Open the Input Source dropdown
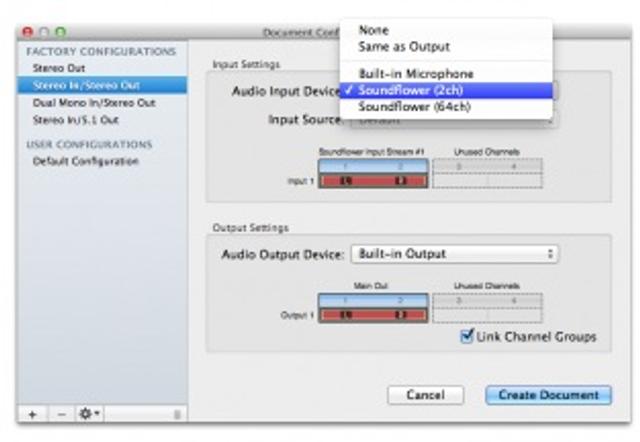 point(453,120)
